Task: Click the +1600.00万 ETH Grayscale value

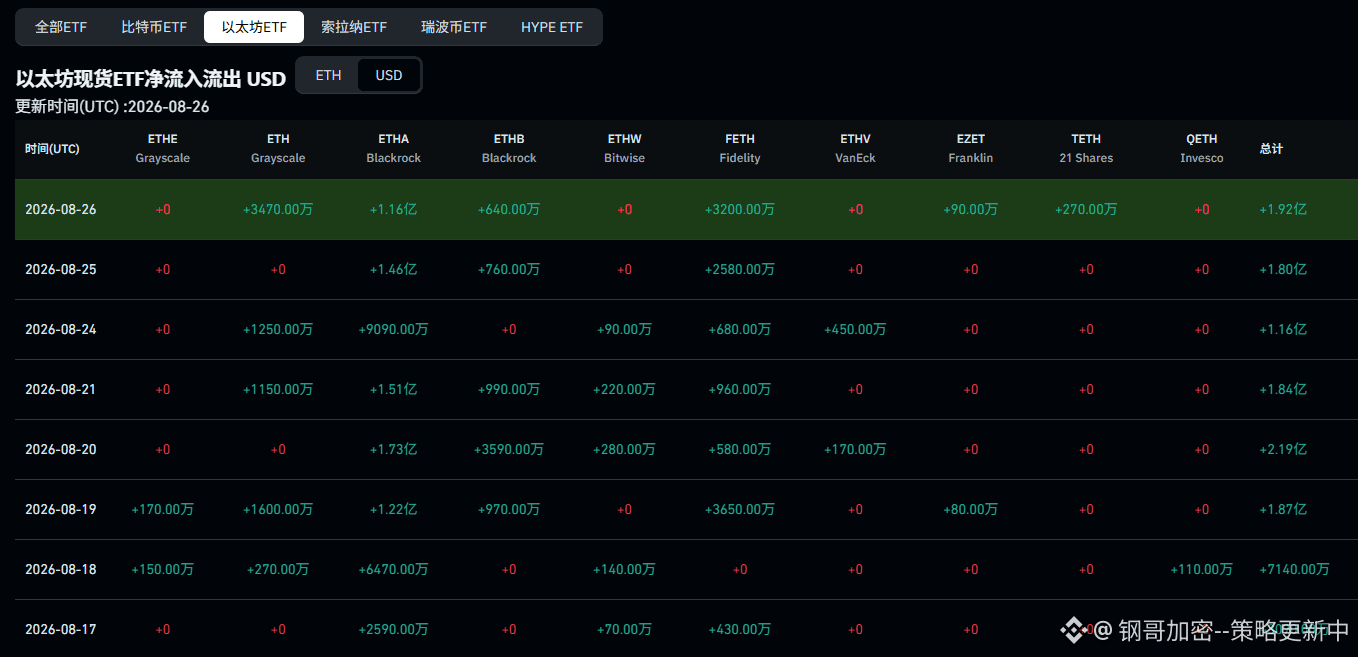Action: point(278,509)
